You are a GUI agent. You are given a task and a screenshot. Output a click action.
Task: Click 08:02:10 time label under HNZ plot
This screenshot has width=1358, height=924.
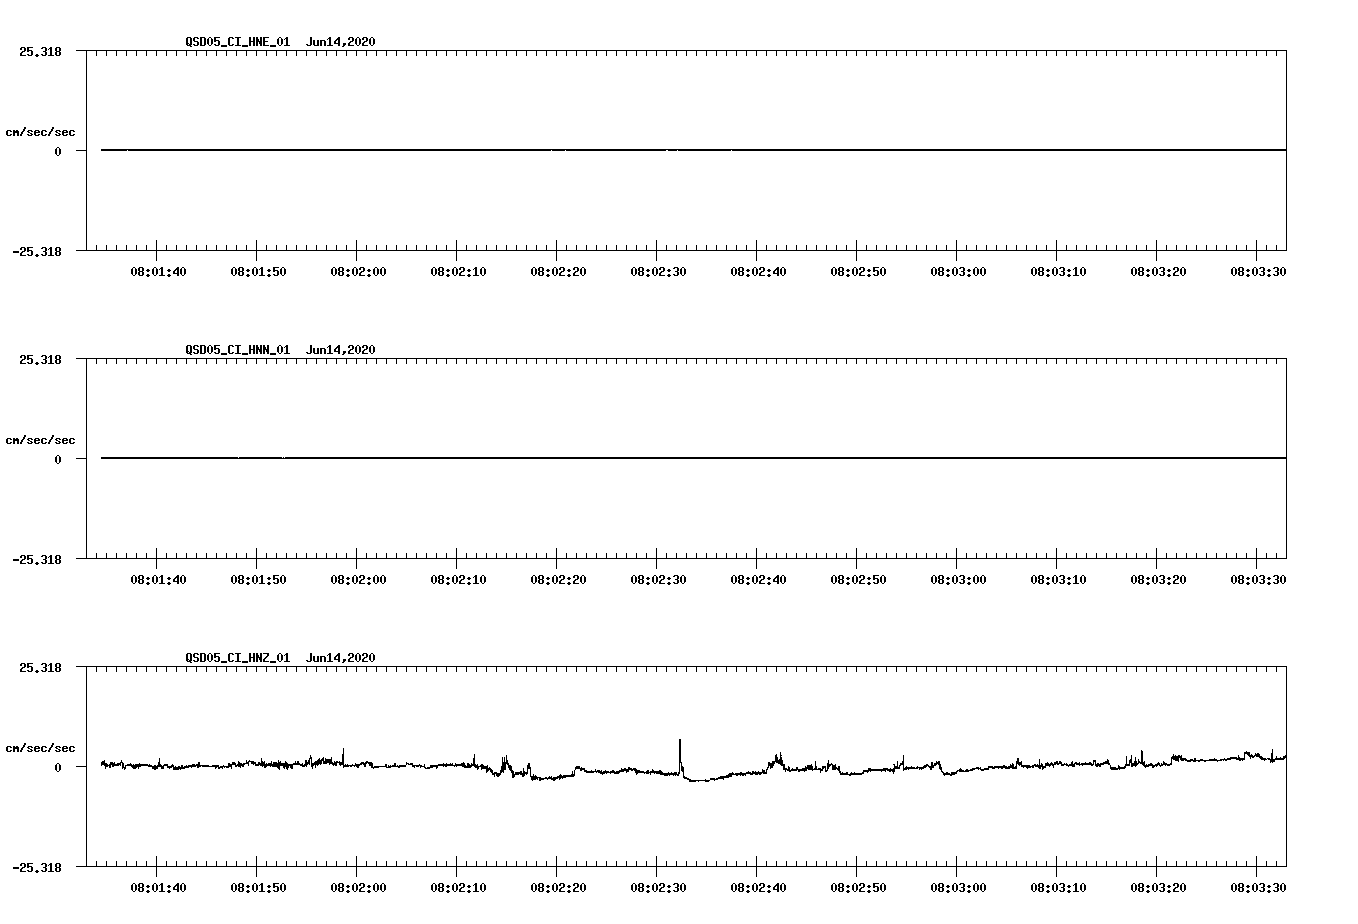pyautogui.click(x=458, y=887)
